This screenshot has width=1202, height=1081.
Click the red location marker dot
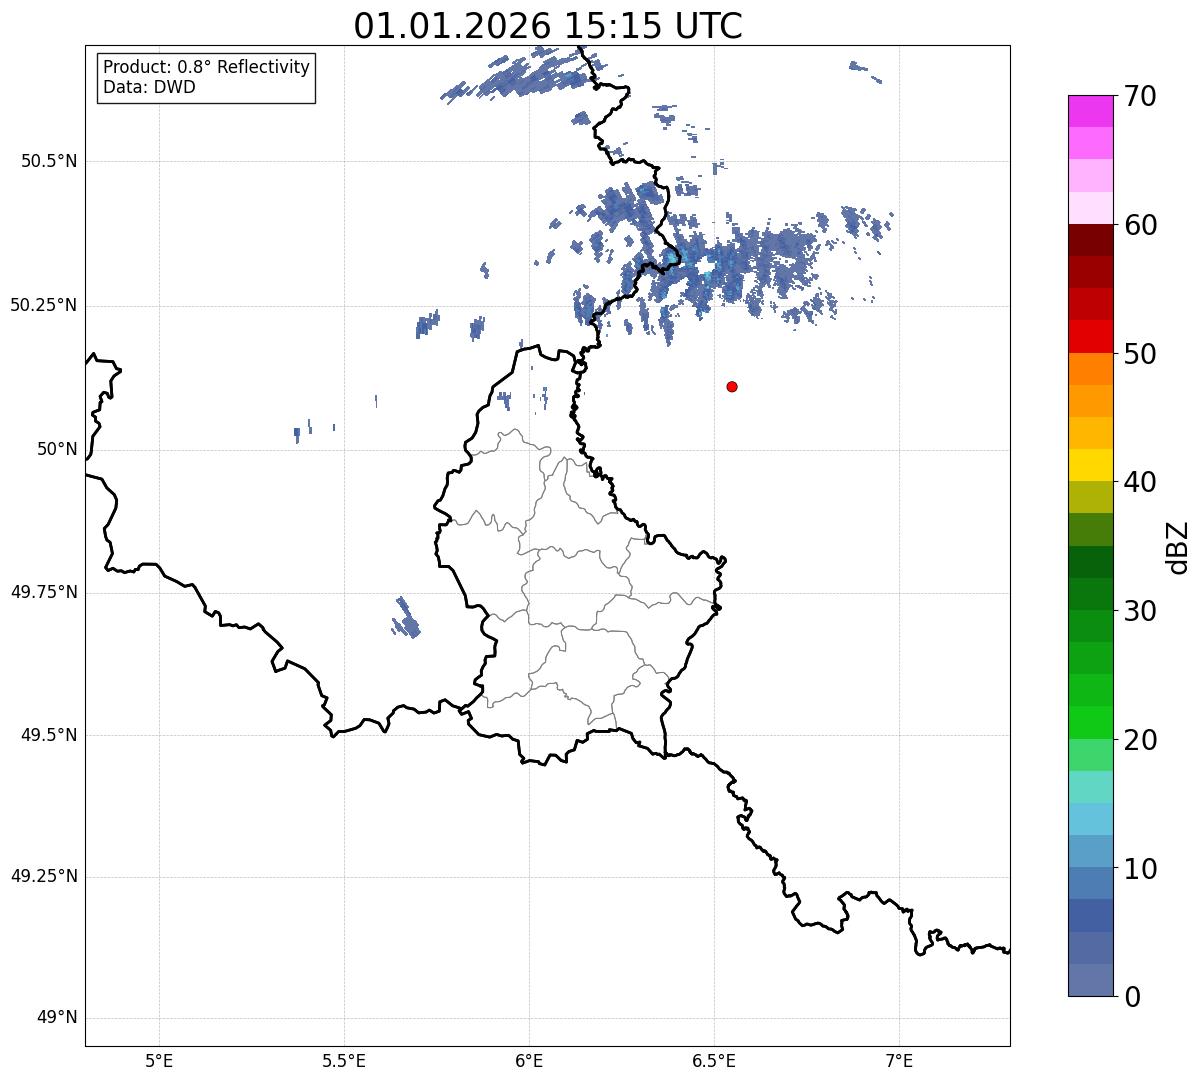732,386
